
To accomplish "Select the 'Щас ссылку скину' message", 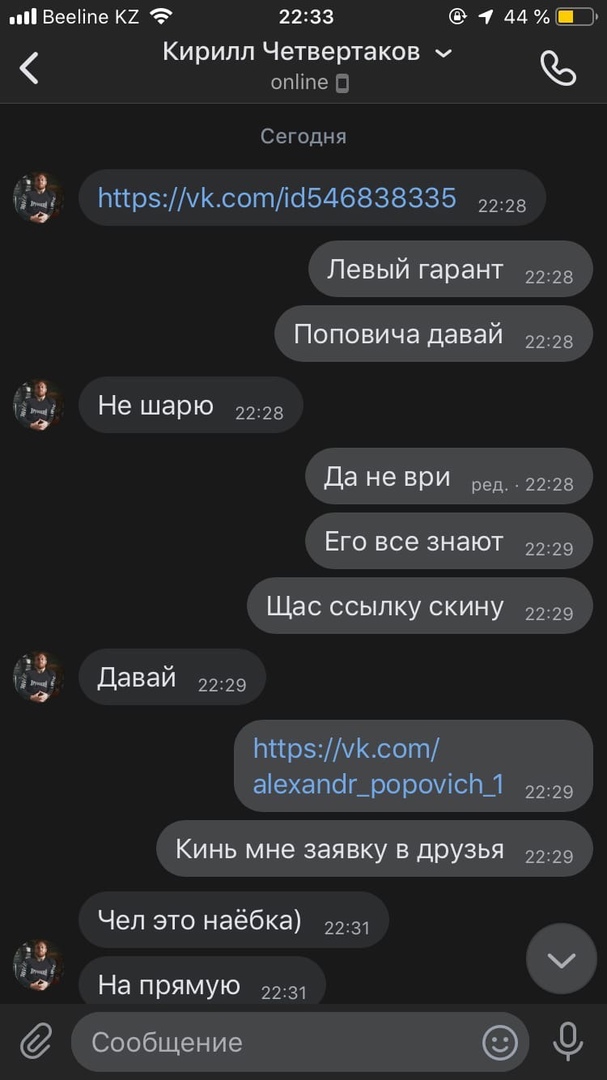I will (420, 606).
